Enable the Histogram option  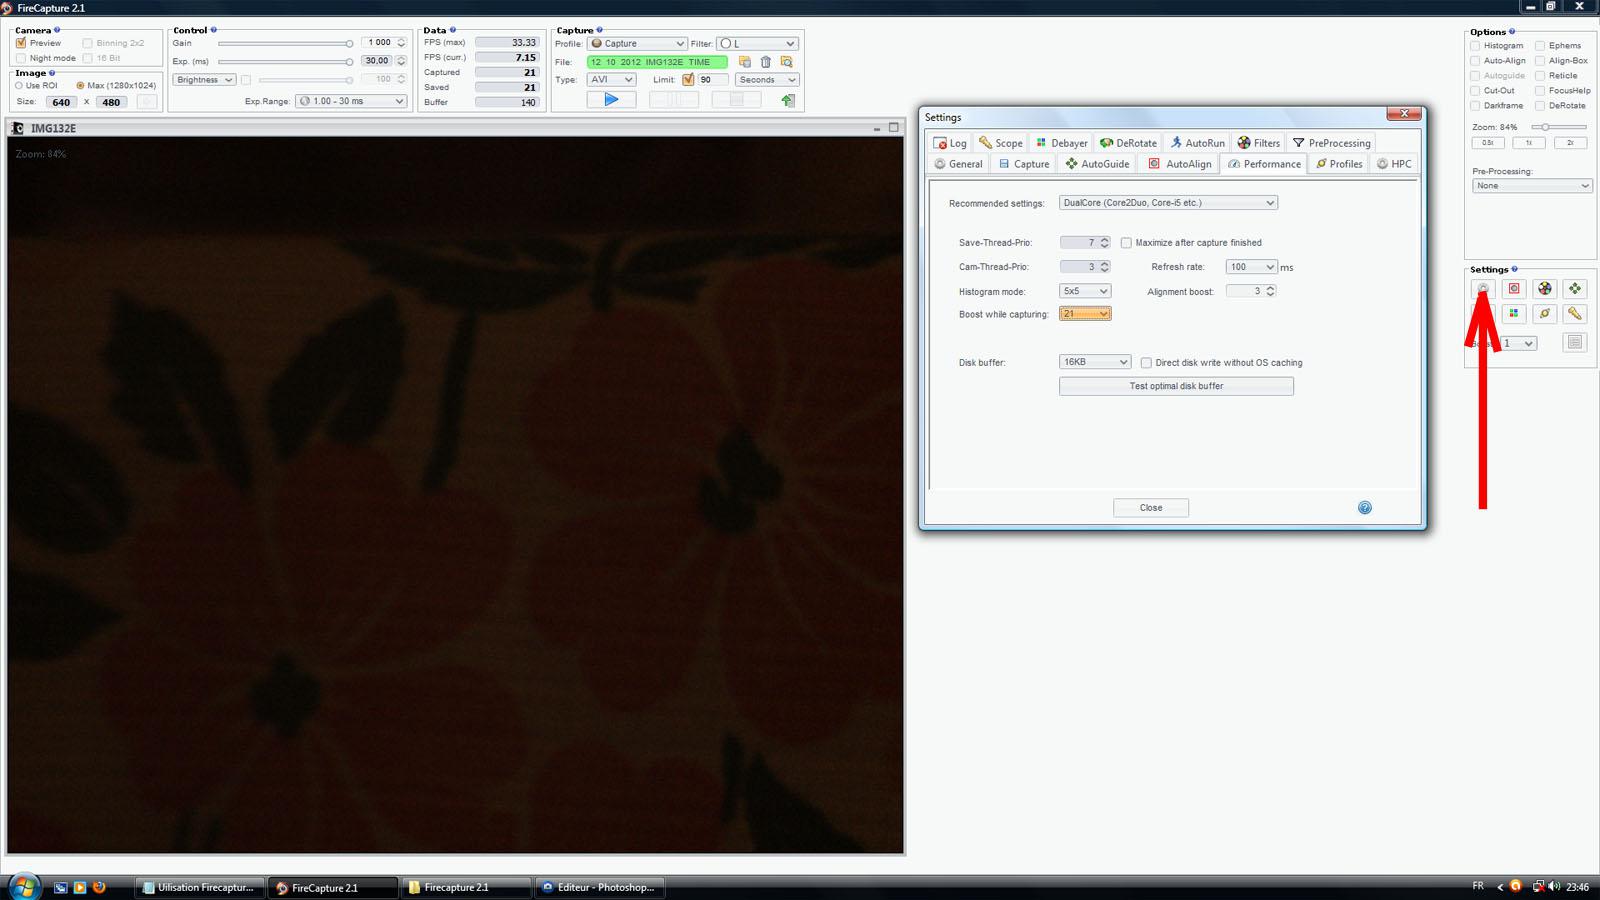tap(1475, 46)
